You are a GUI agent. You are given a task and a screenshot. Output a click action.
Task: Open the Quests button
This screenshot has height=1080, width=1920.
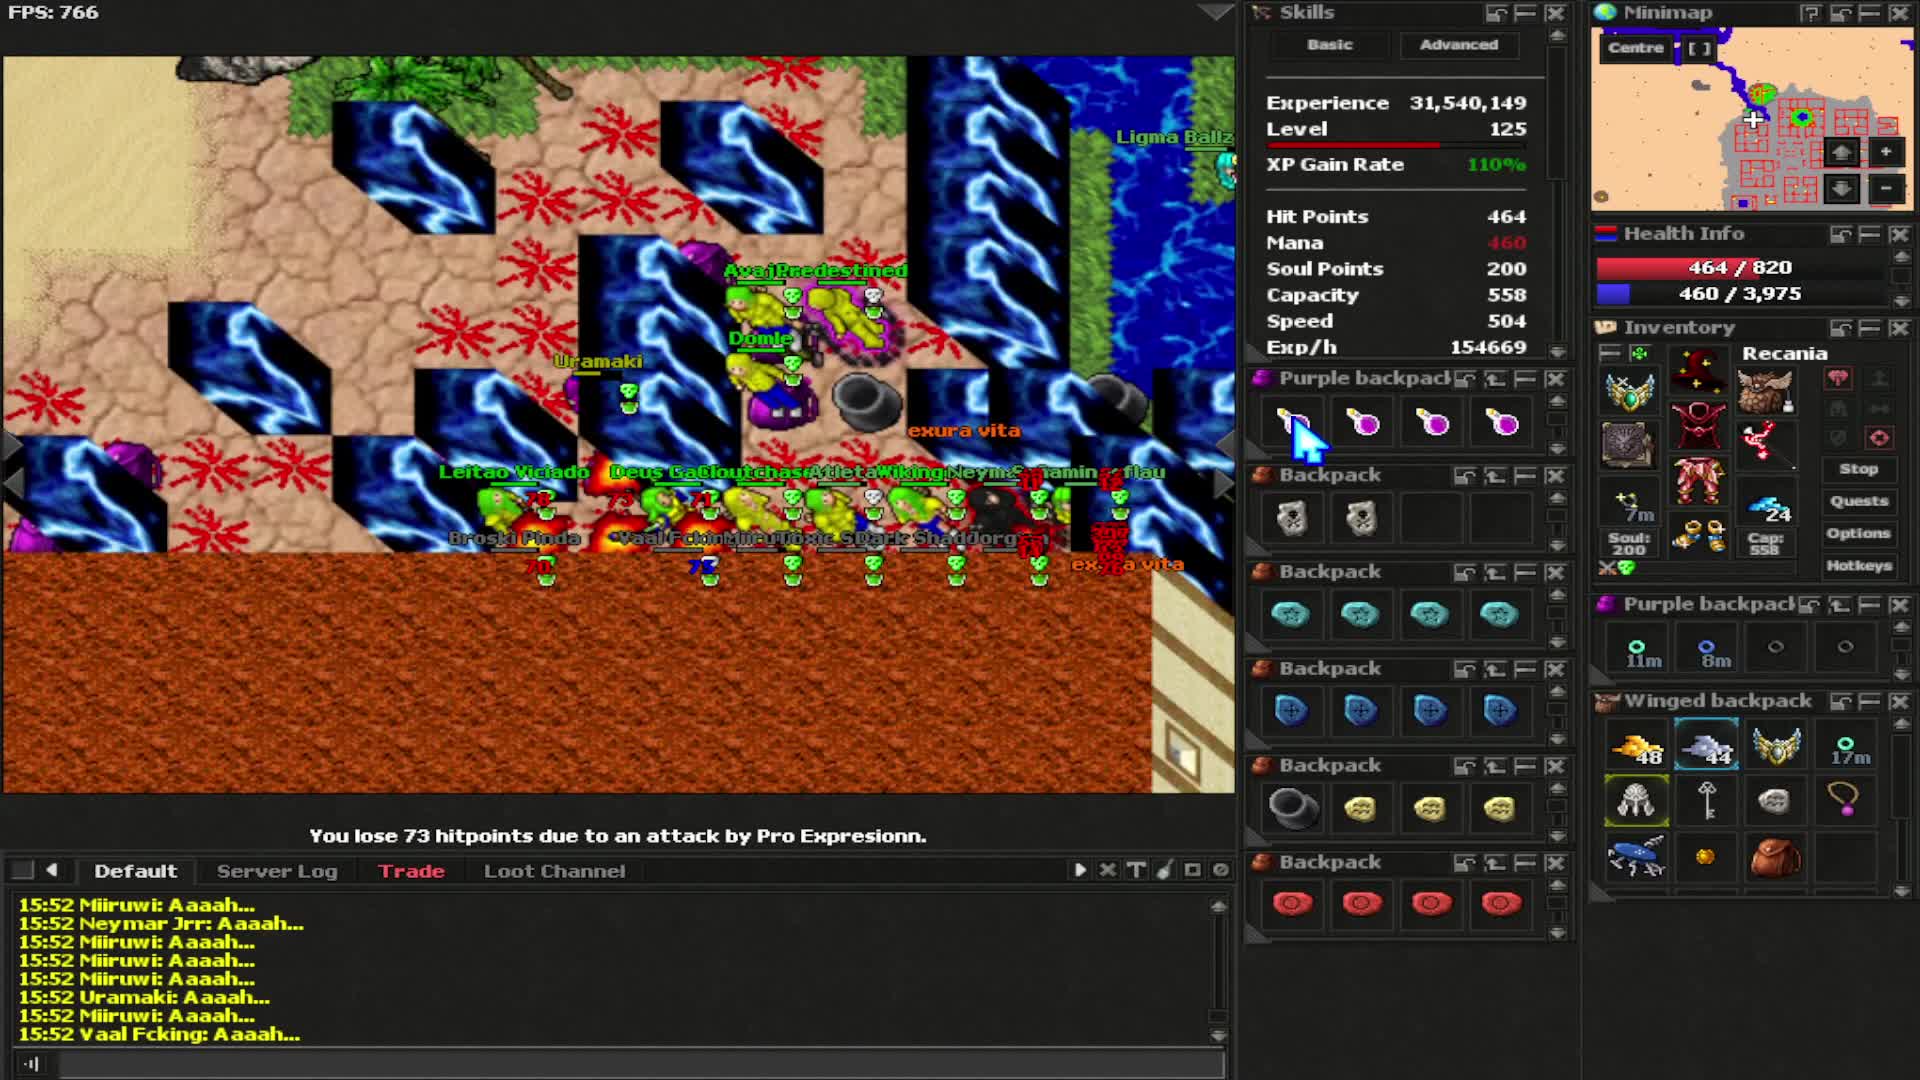click(1858, 501)
